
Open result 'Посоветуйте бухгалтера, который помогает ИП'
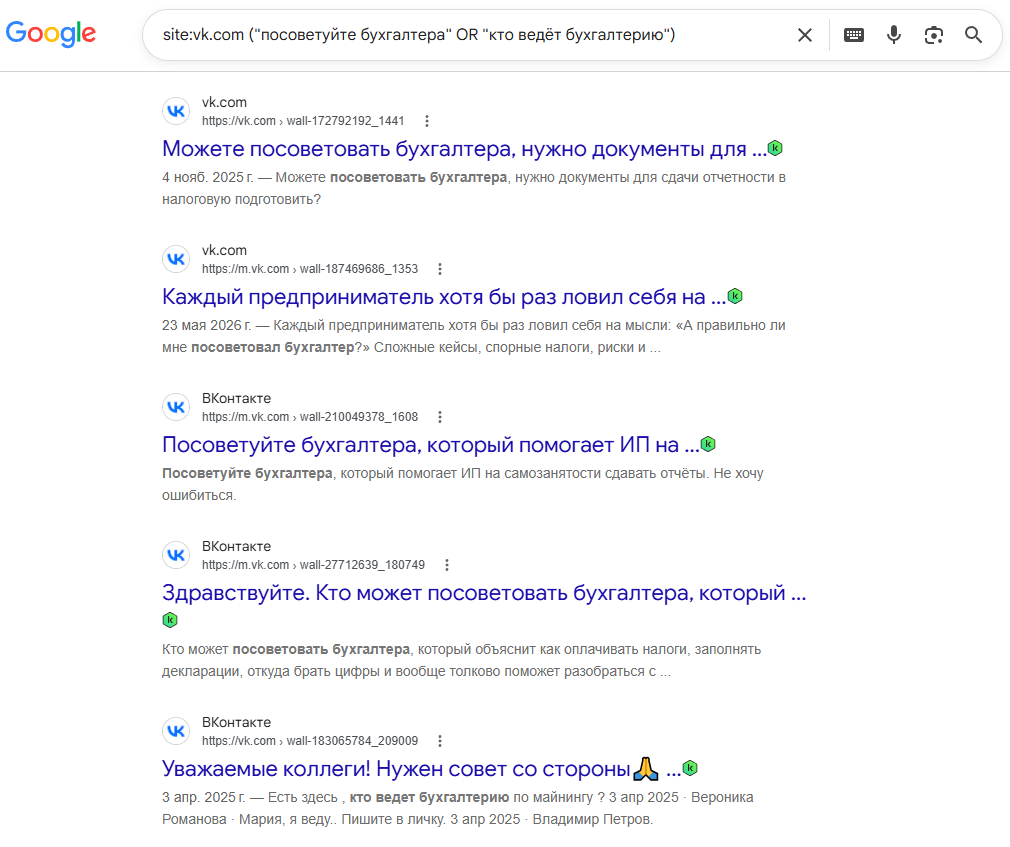[430, 445]
